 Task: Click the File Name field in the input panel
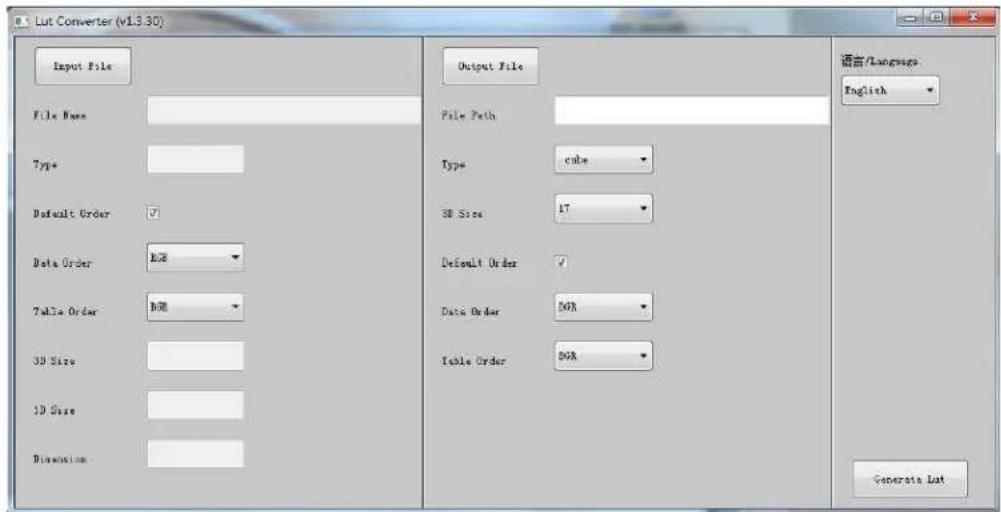284,110
